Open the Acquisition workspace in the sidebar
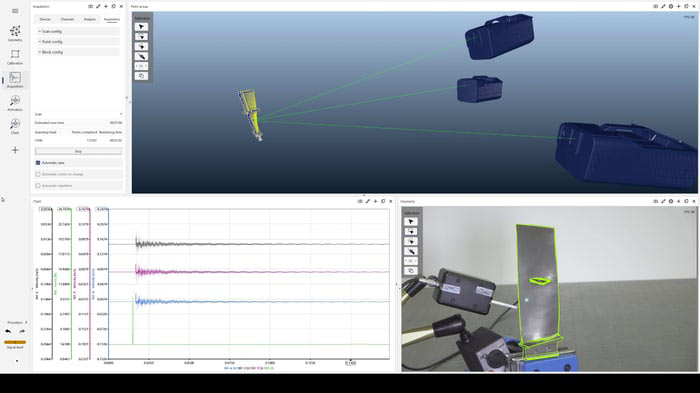 pos(15,80)
